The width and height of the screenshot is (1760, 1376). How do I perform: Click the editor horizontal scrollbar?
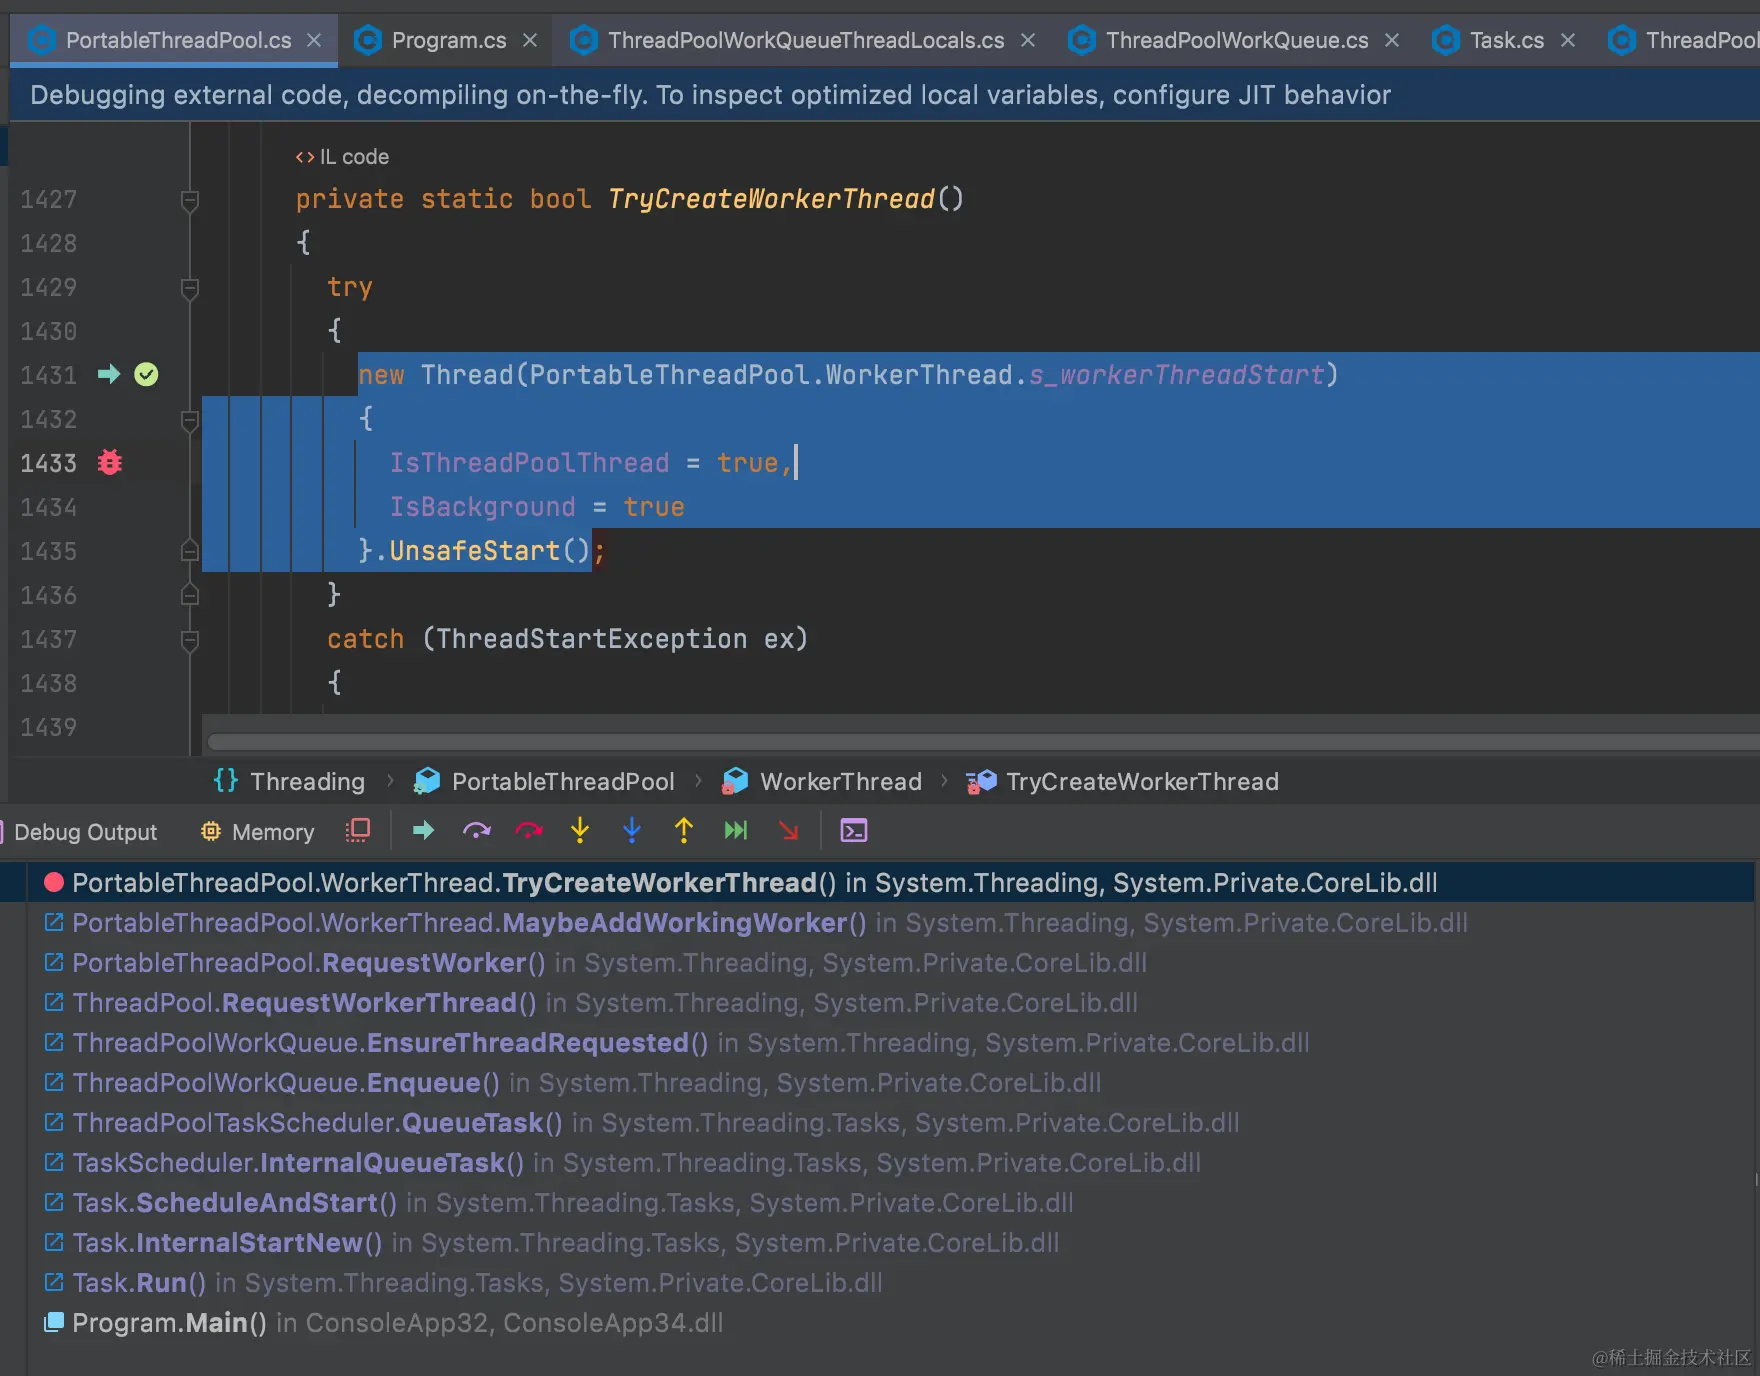coord(800,741)
